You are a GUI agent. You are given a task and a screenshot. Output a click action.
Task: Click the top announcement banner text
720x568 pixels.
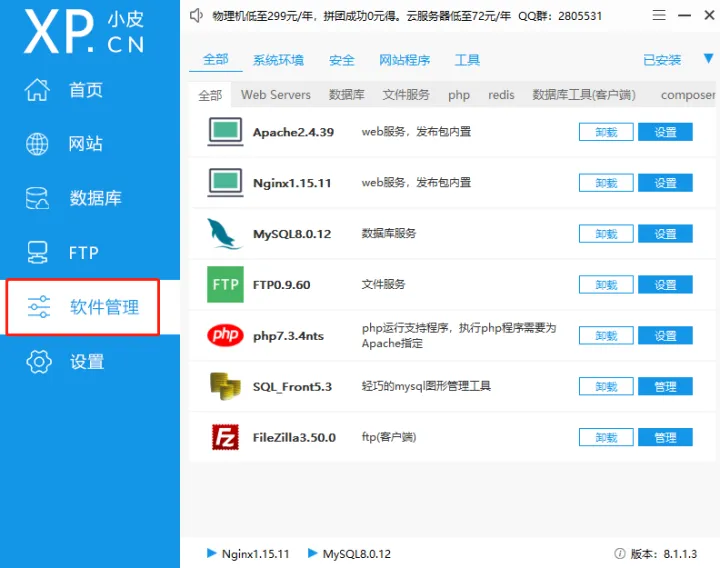click(x=407, y=16)
